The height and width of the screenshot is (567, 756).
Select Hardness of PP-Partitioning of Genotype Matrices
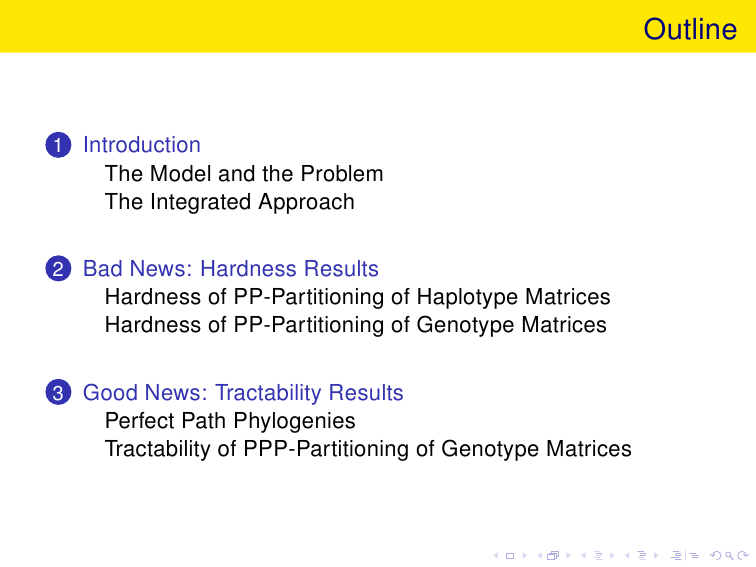tap(355, 325)
